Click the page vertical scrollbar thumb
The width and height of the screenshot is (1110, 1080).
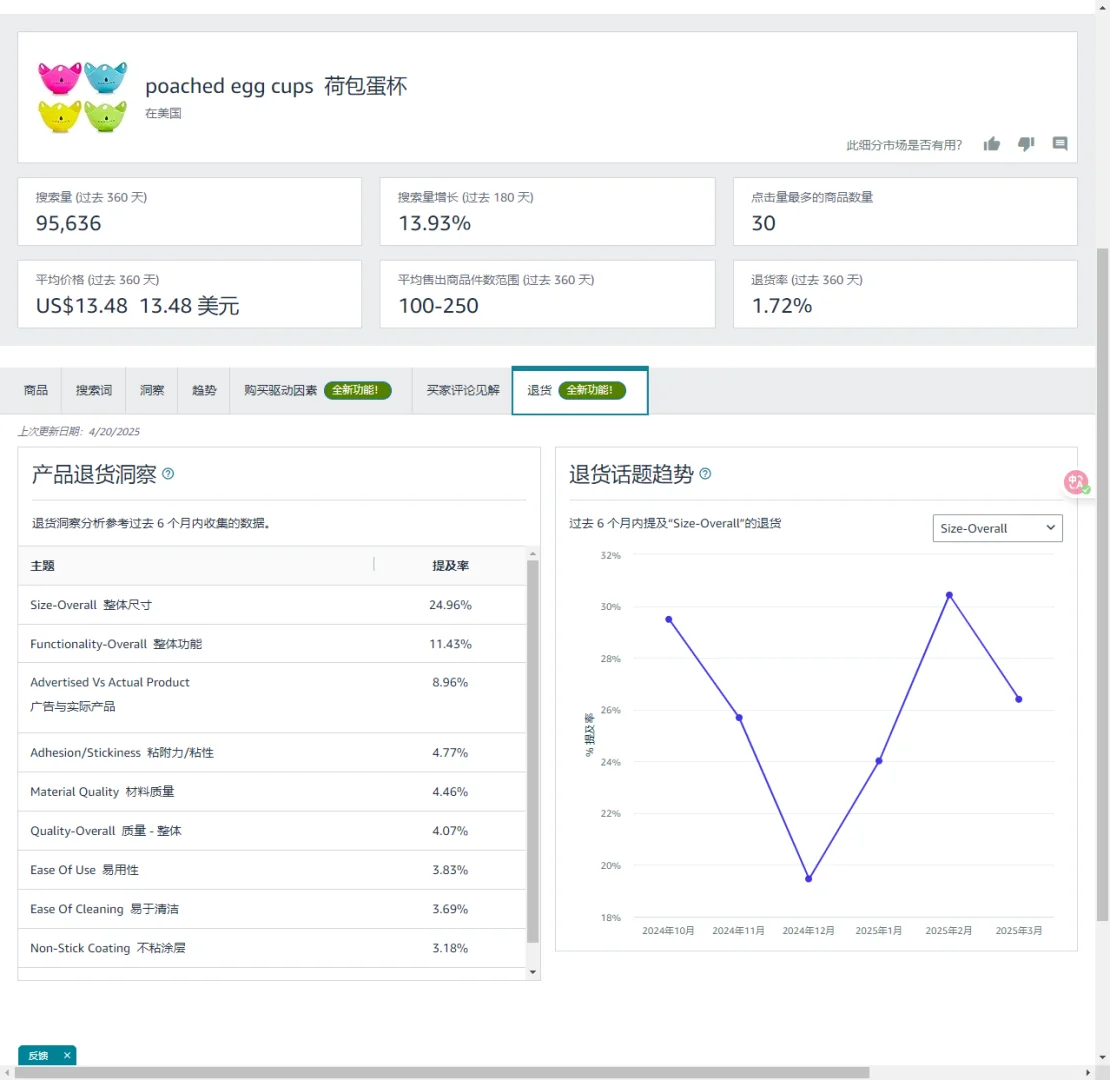[x=1103, y=585]
